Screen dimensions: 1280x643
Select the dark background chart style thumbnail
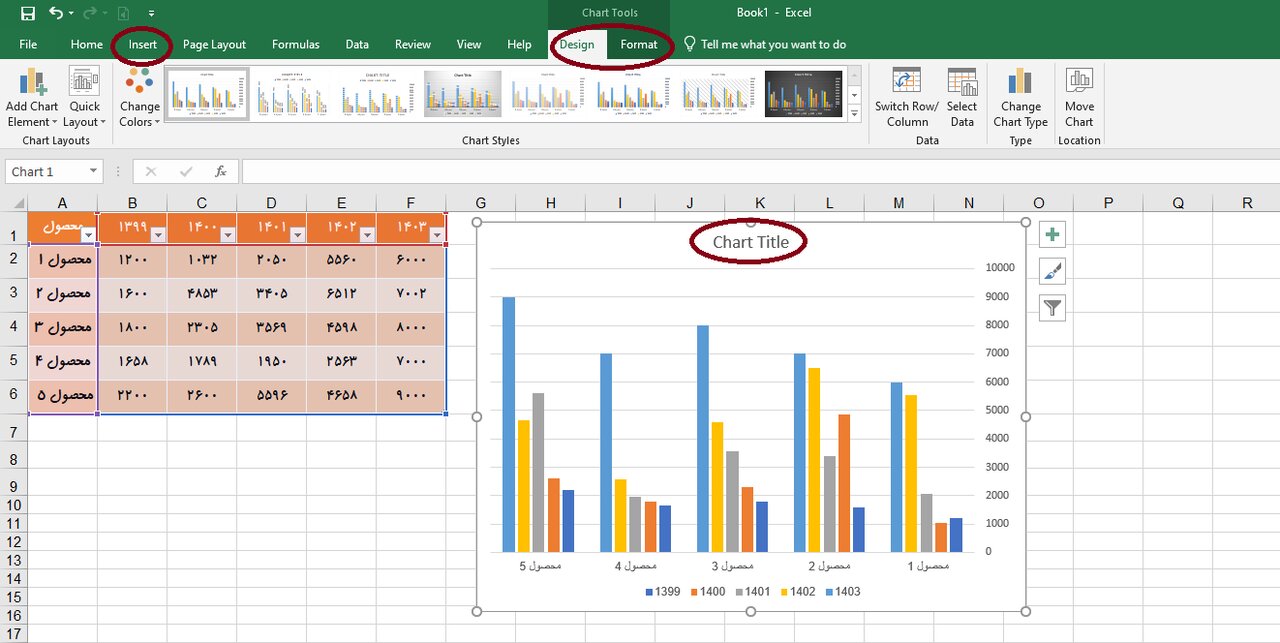(803, 94)
